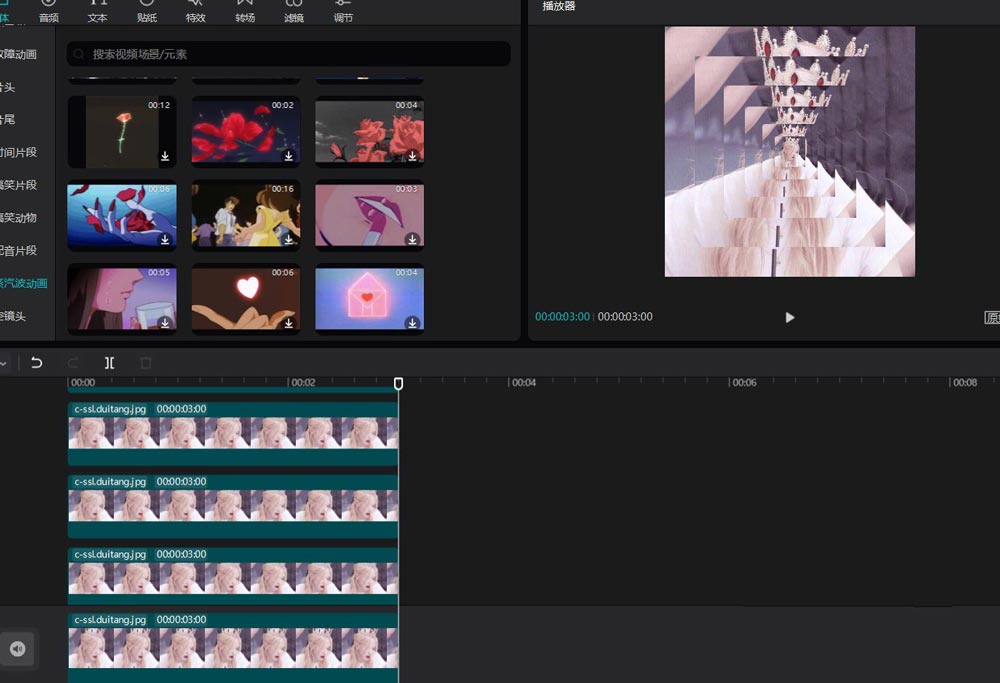Click the delete trash icon above timeline
The height and width of the screenshot is (683, 1000).
coord(146,363)
